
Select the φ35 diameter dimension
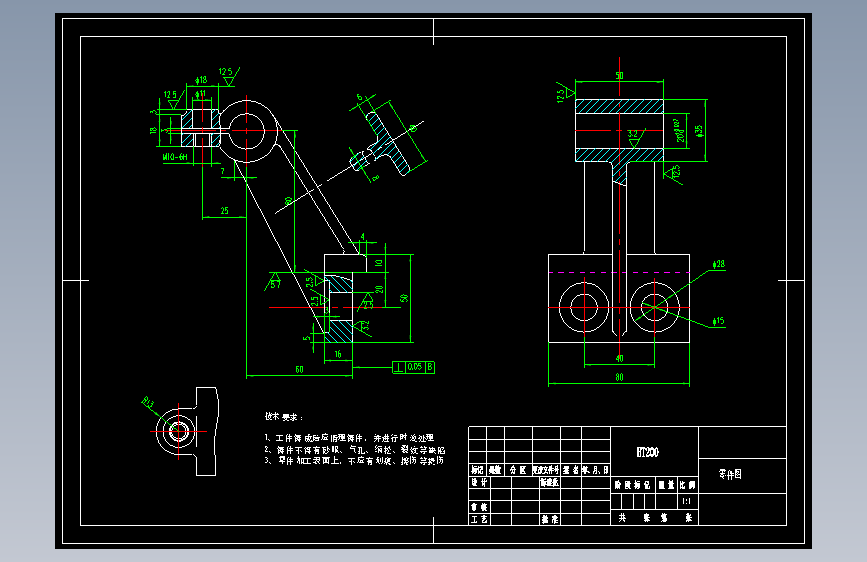coord(699,131)
